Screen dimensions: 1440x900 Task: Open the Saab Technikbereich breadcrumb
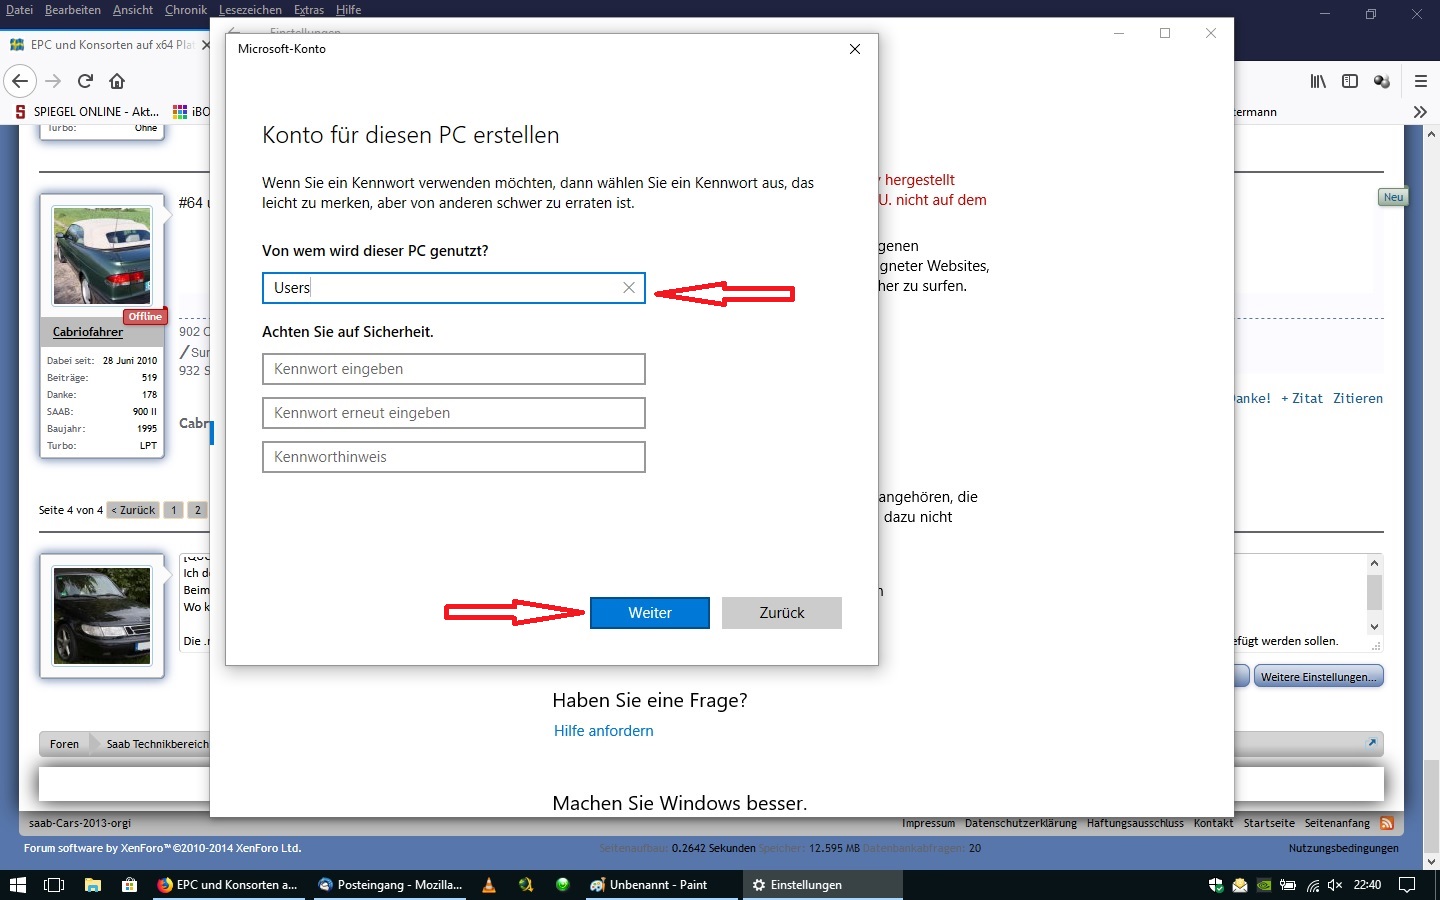point(157,744)
